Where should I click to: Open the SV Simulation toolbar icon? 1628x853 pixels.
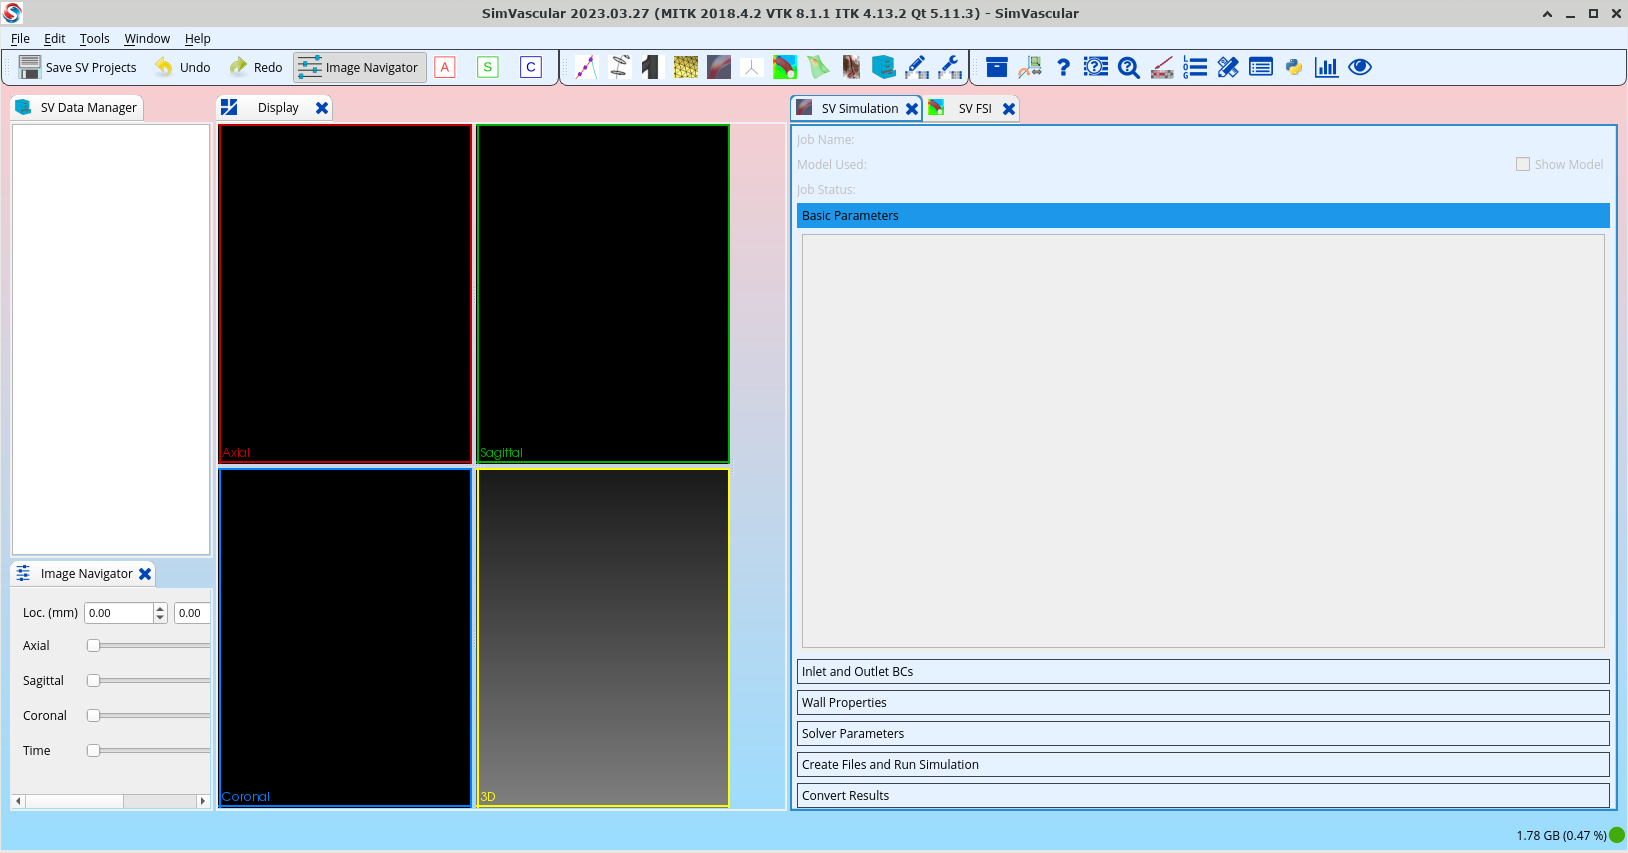pyautogui.click(x=719, y=67)
